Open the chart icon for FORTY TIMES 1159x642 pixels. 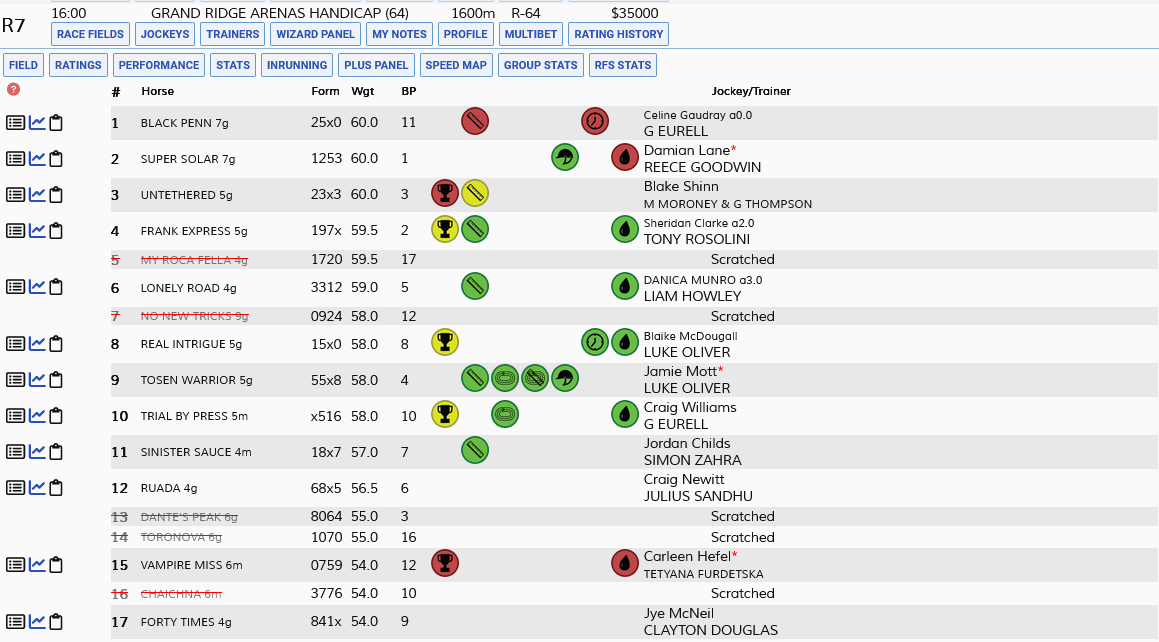coord(37,622)
